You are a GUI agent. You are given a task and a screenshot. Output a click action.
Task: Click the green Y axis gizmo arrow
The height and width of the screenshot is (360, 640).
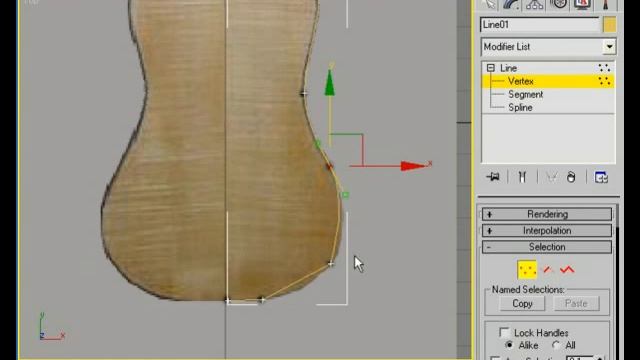[x=329, y=82]
